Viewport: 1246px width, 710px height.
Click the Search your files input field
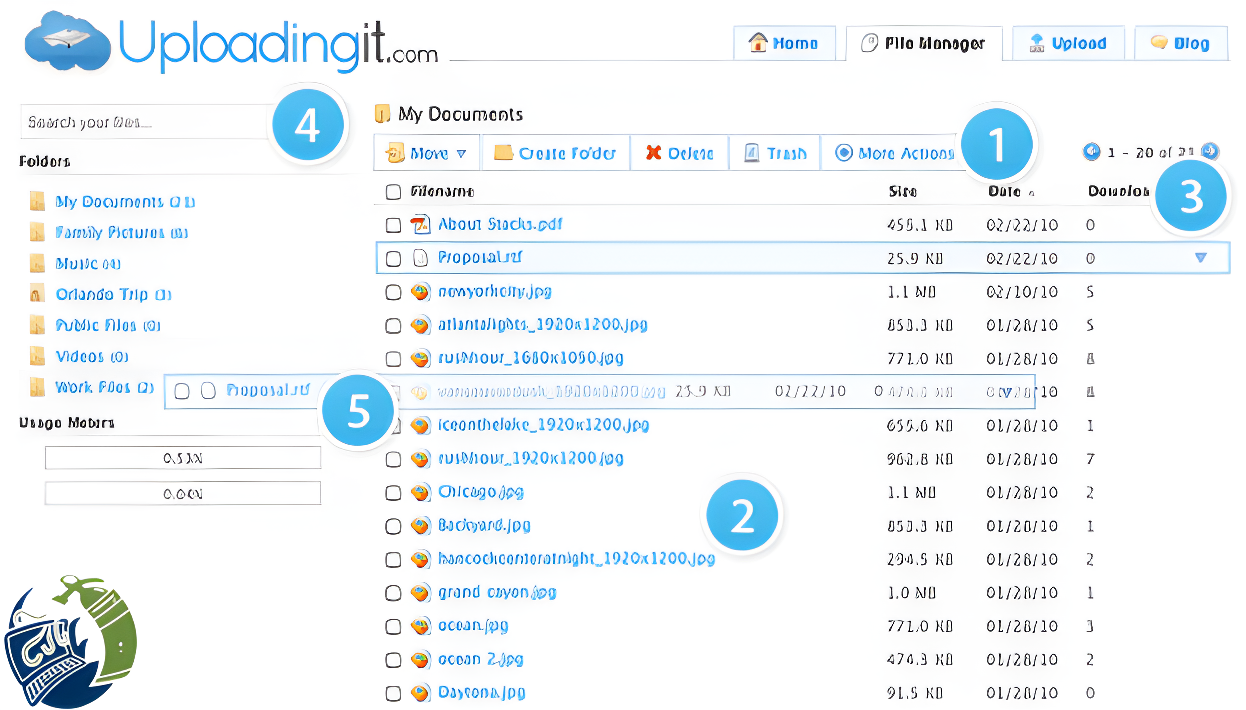coord(145,122)
